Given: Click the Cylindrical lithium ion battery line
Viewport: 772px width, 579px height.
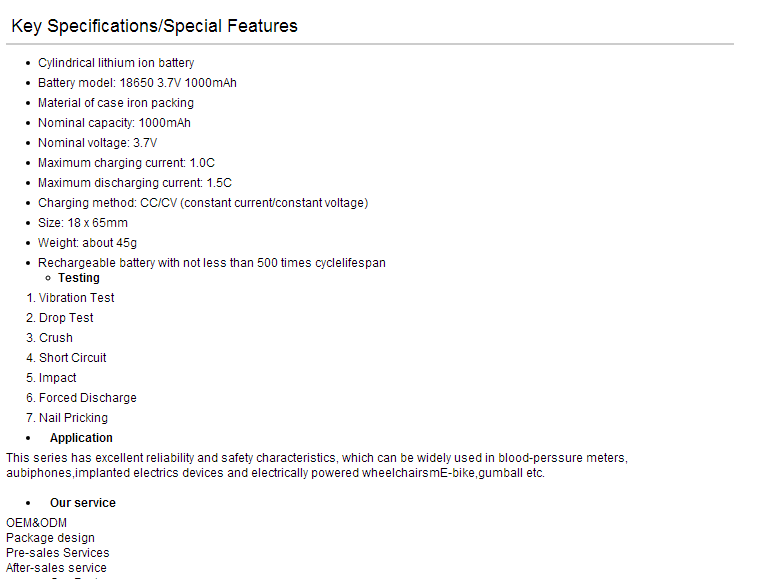Looking at the screenshot, I should click(x=116, y=63).
